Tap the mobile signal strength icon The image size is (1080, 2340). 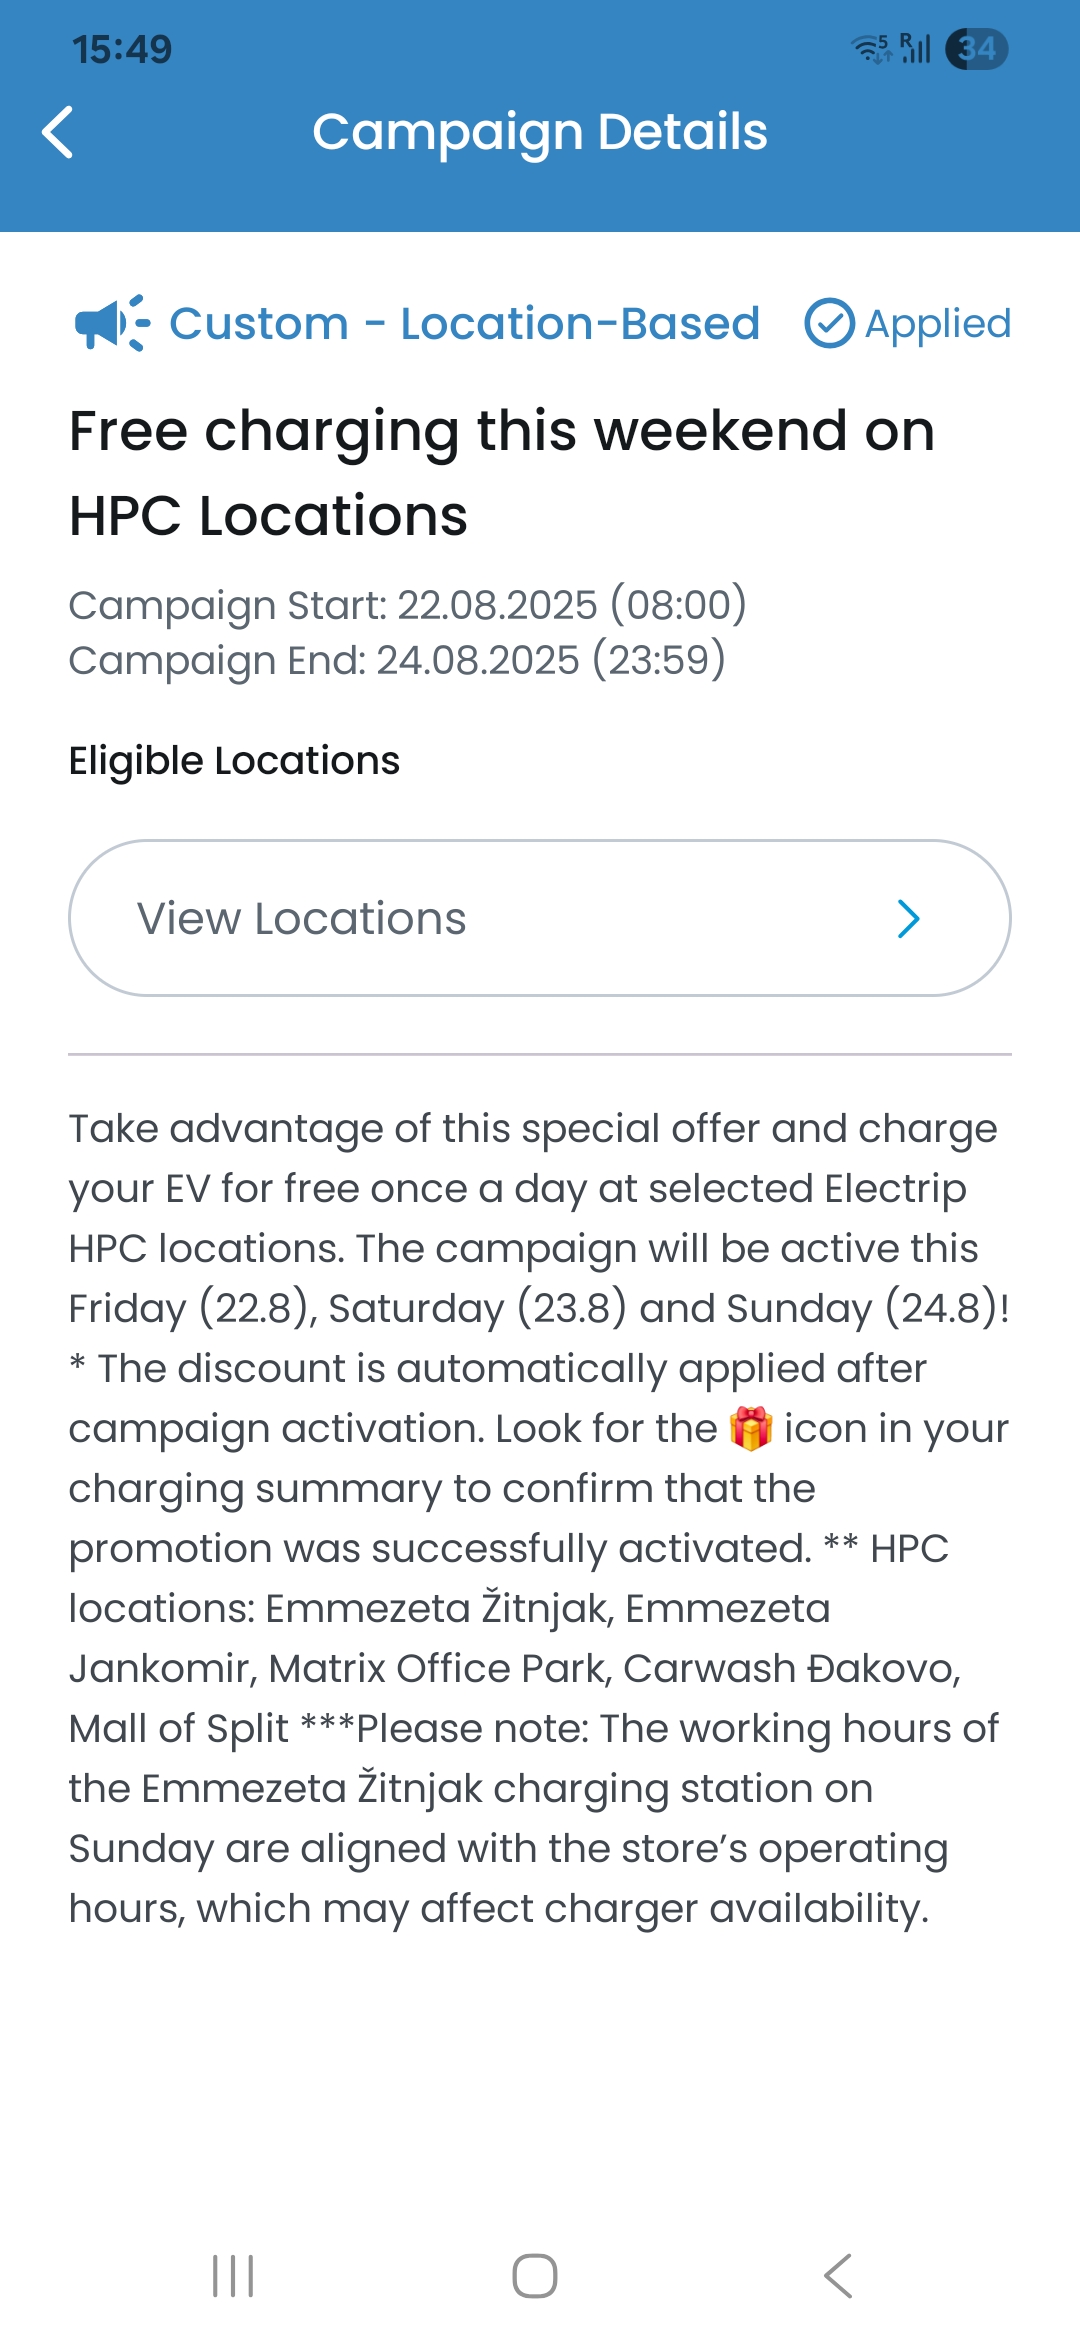(915, 48)
